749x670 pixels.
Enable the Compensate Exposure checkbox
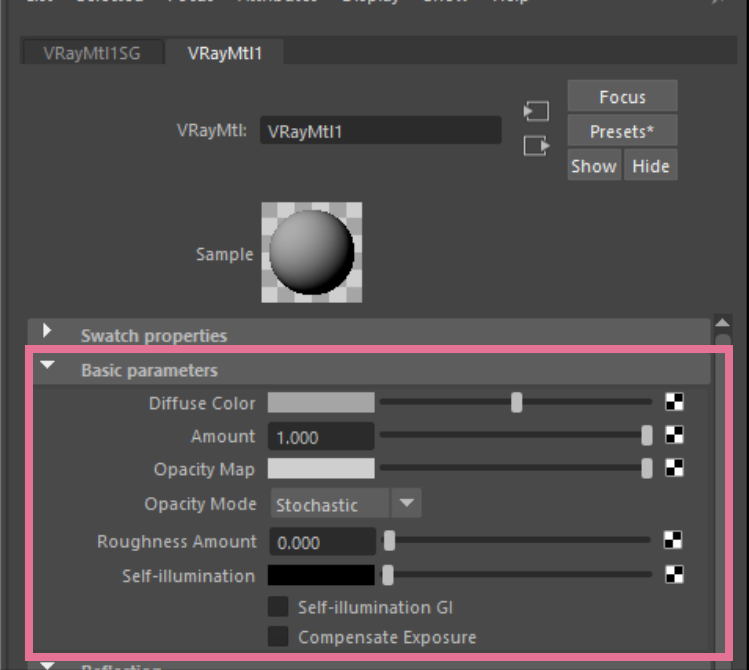coord(278,637)
